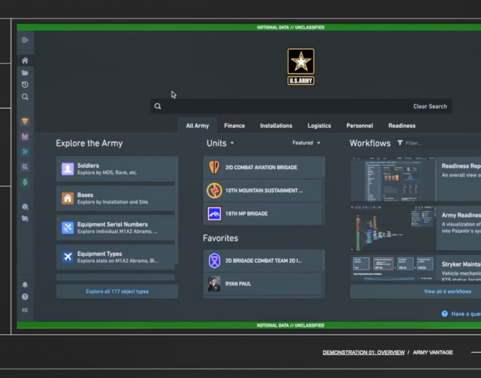Click the blue double-chevron sidebar icon

point(25,152)
